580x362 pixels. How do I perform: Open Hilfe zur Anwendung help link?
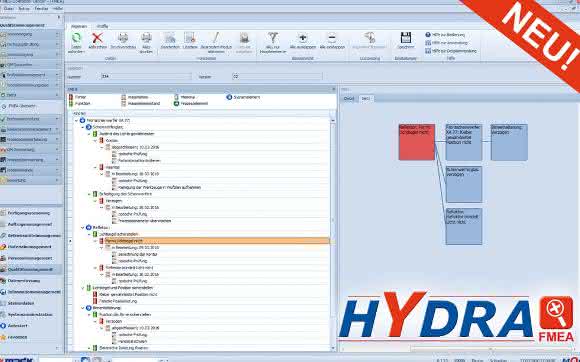(446, 43)
